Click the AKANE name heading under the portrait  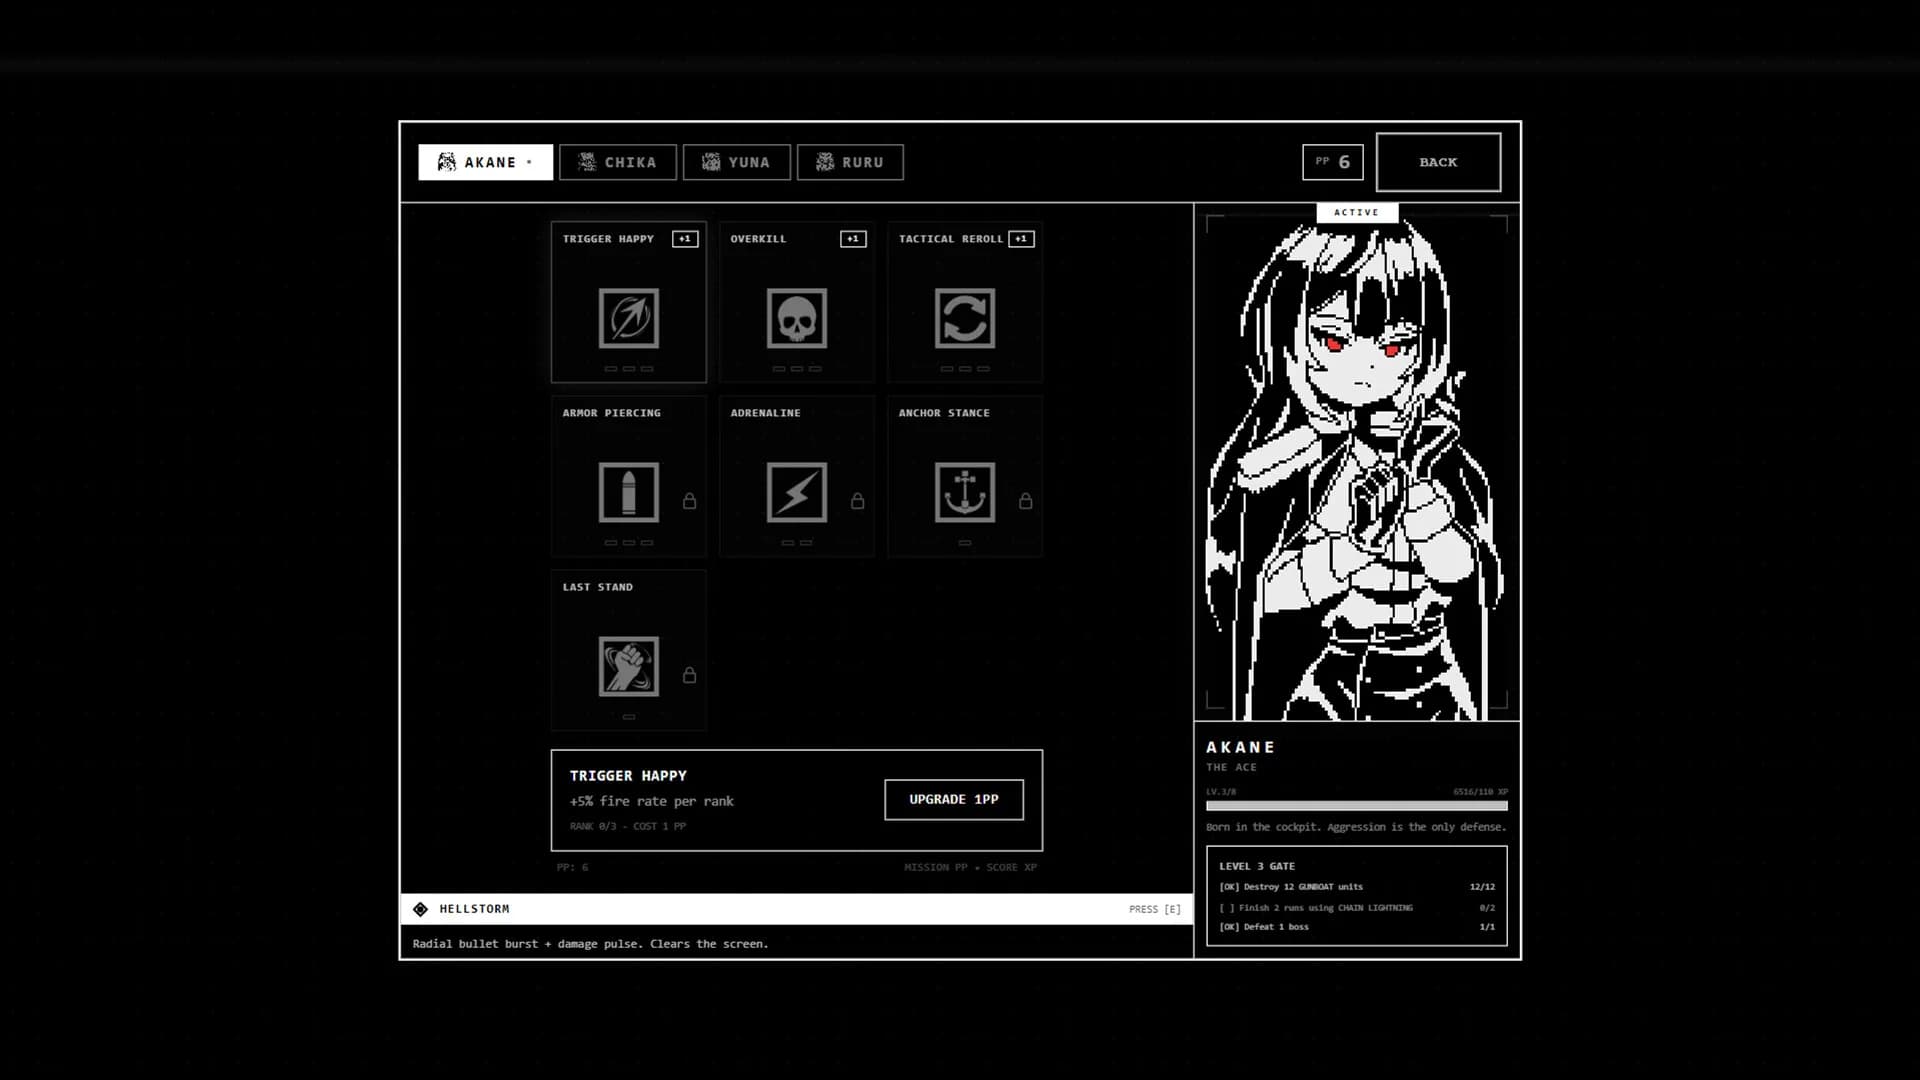1240,747
